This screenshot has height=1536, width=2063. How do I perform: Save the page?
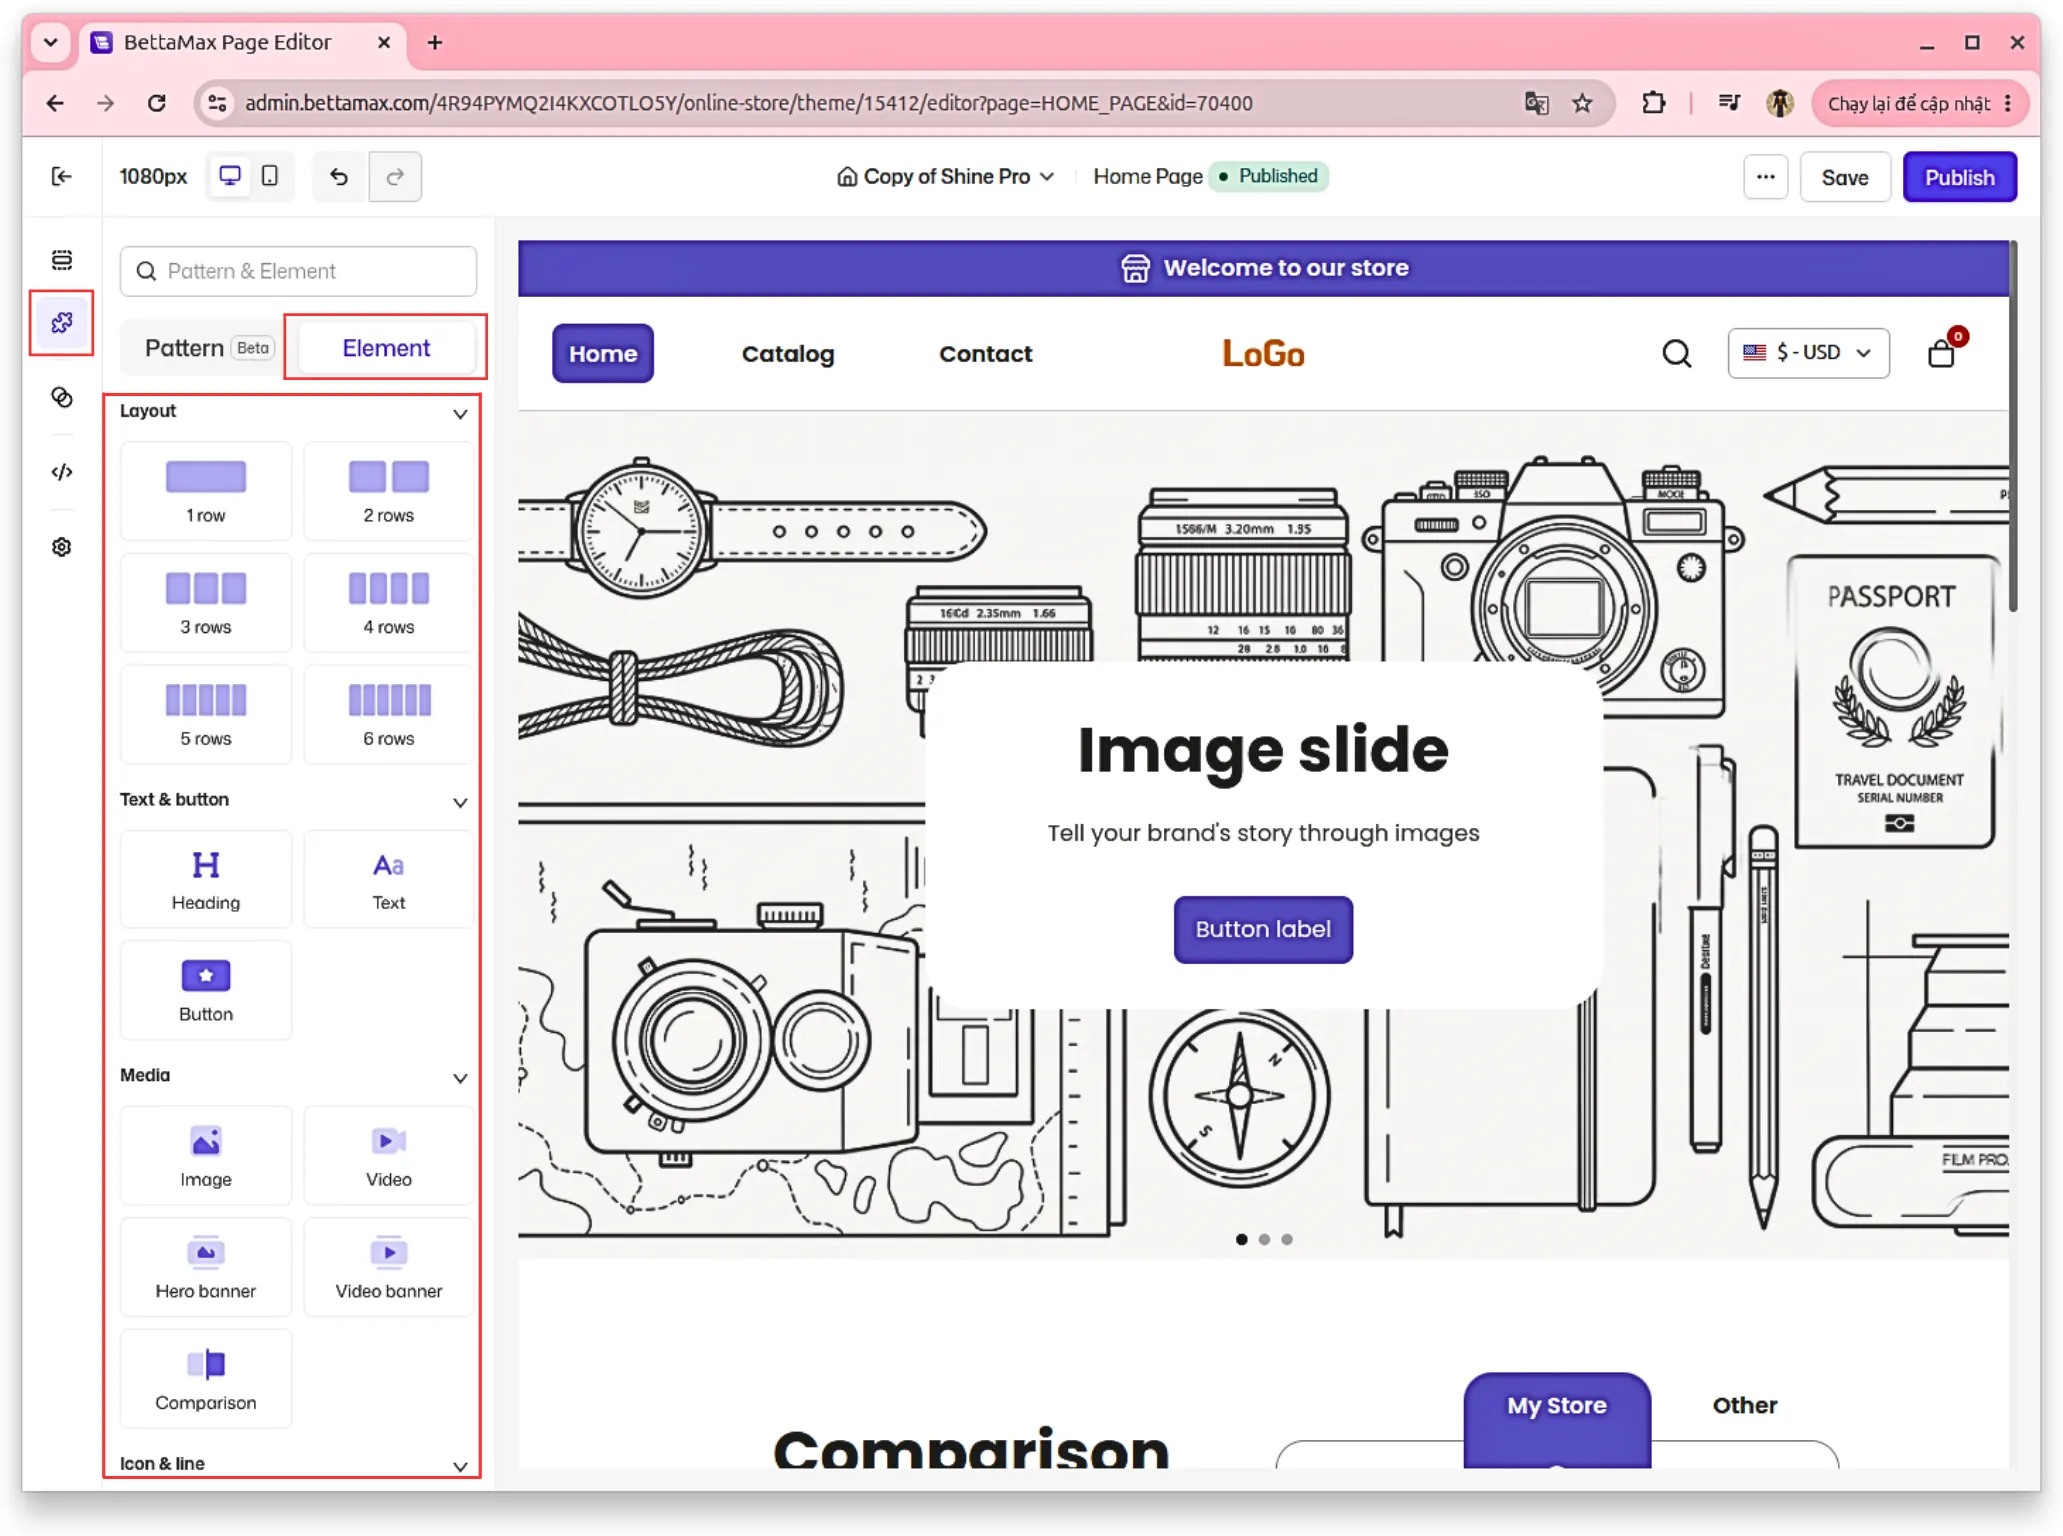[x=1844, y=177]
